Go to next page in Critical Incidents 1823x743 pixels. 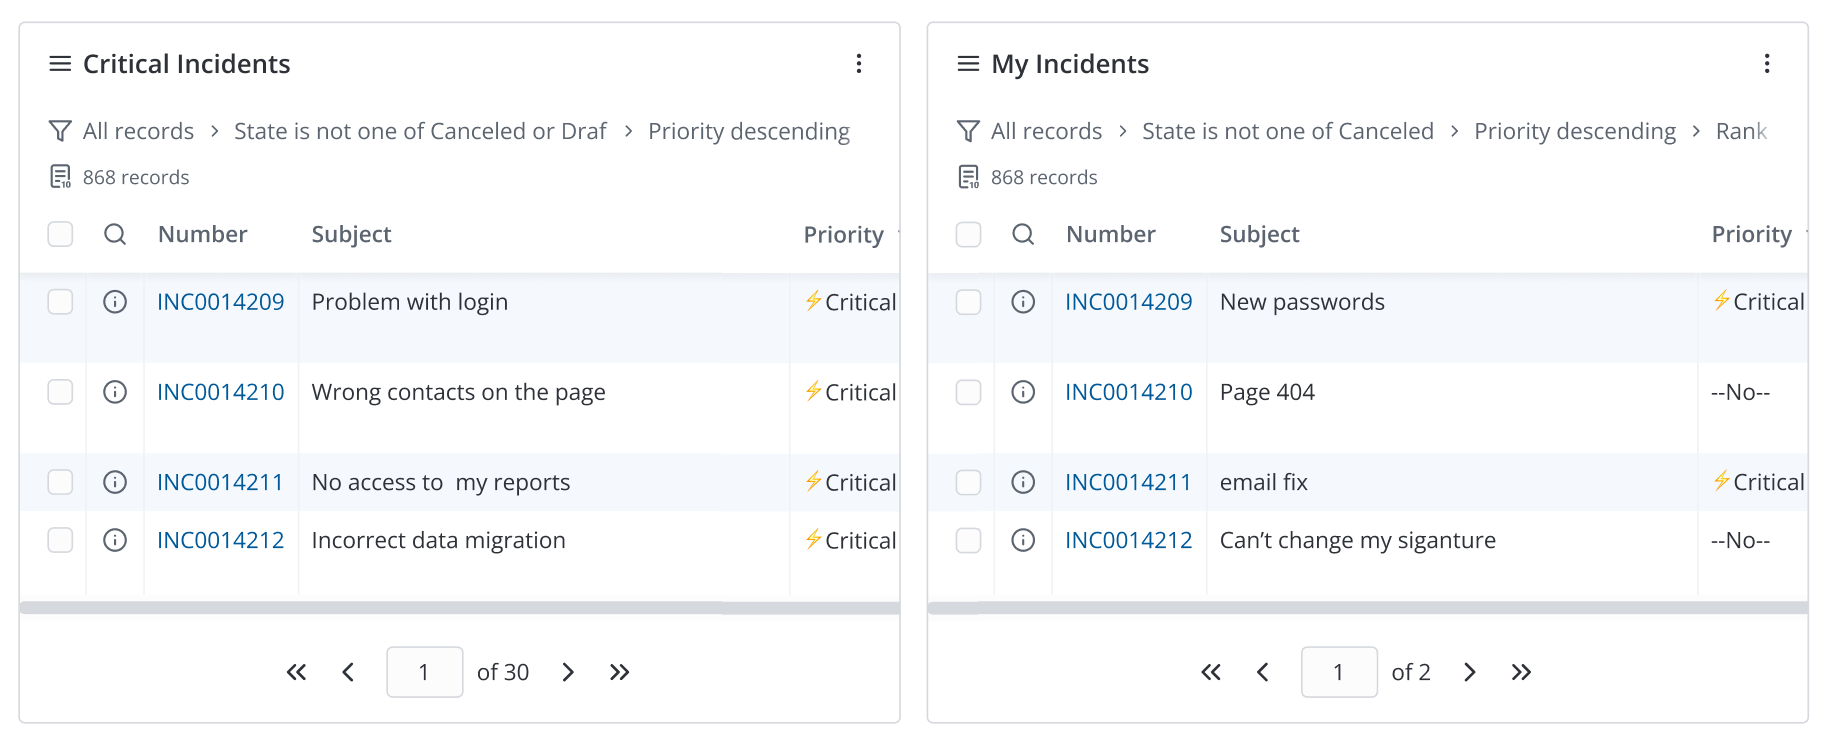[568, 672]
